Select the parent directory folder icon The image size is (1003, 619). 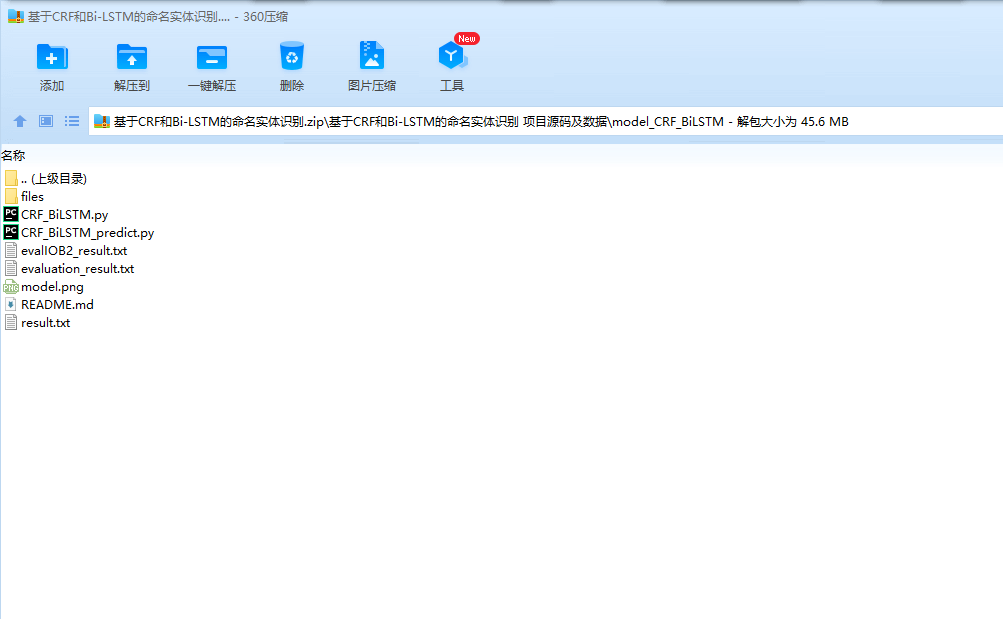click(11, 178)
